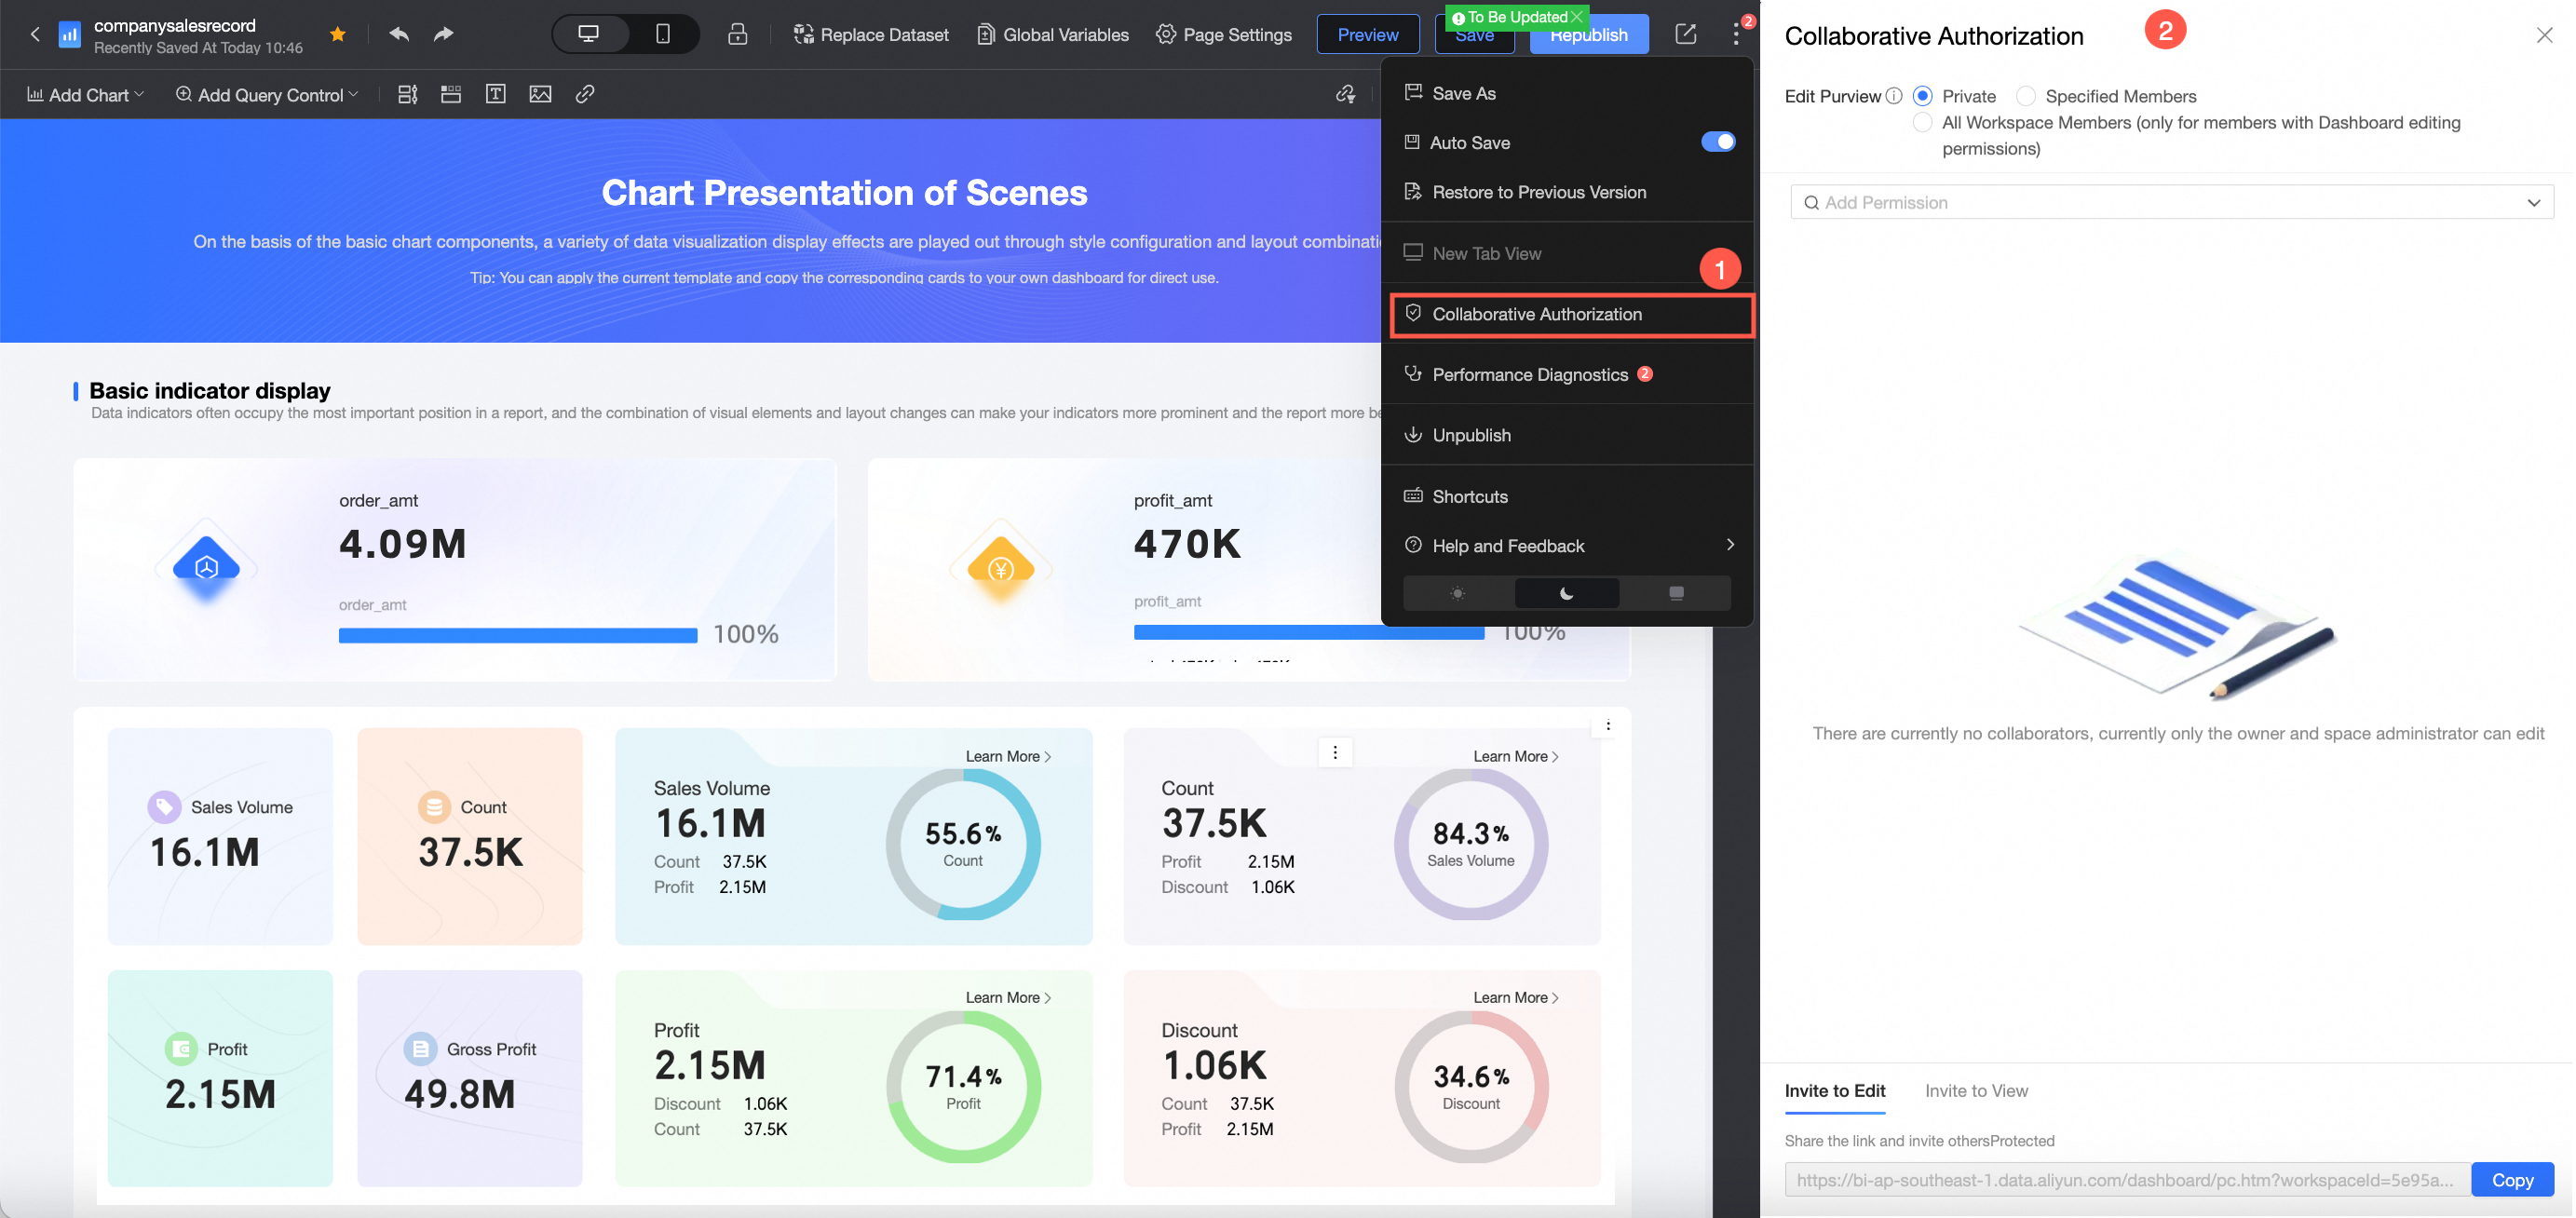Image resolution: width=2576 pixels, height=1218 pixels.
Task: Switch to Invite to View tab
Action: click(x=1975, y=1090)
